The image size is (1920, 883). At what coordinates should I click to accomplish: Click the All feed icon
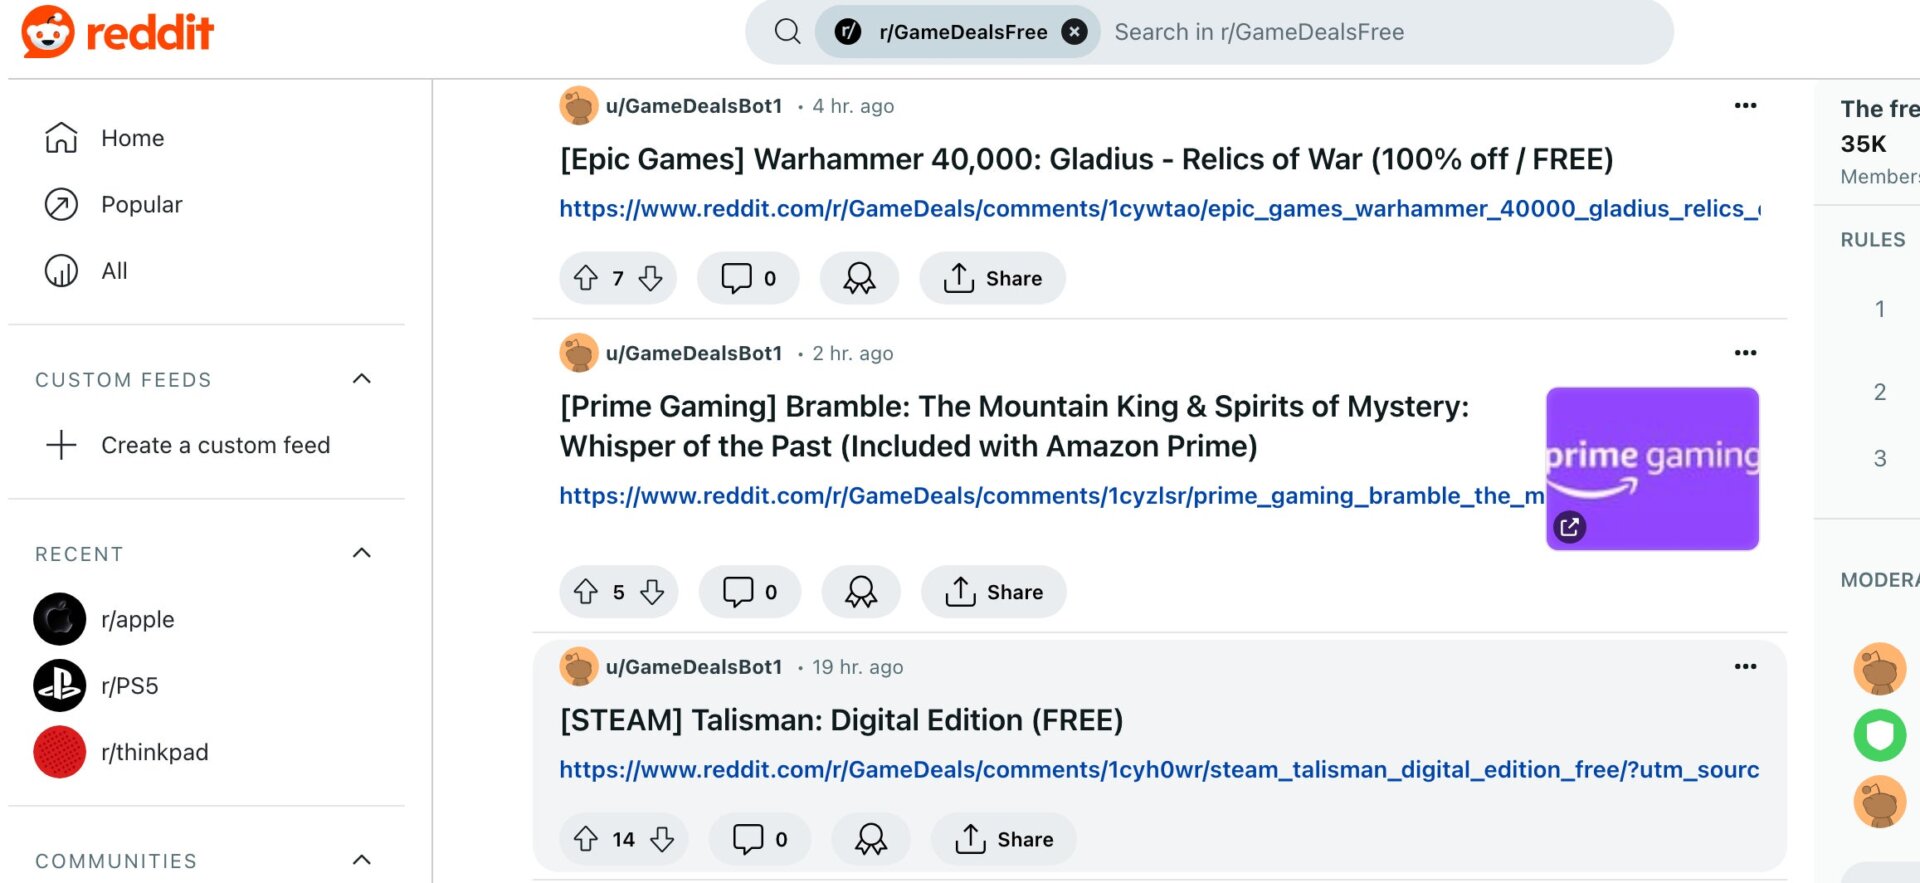point(61,270)
